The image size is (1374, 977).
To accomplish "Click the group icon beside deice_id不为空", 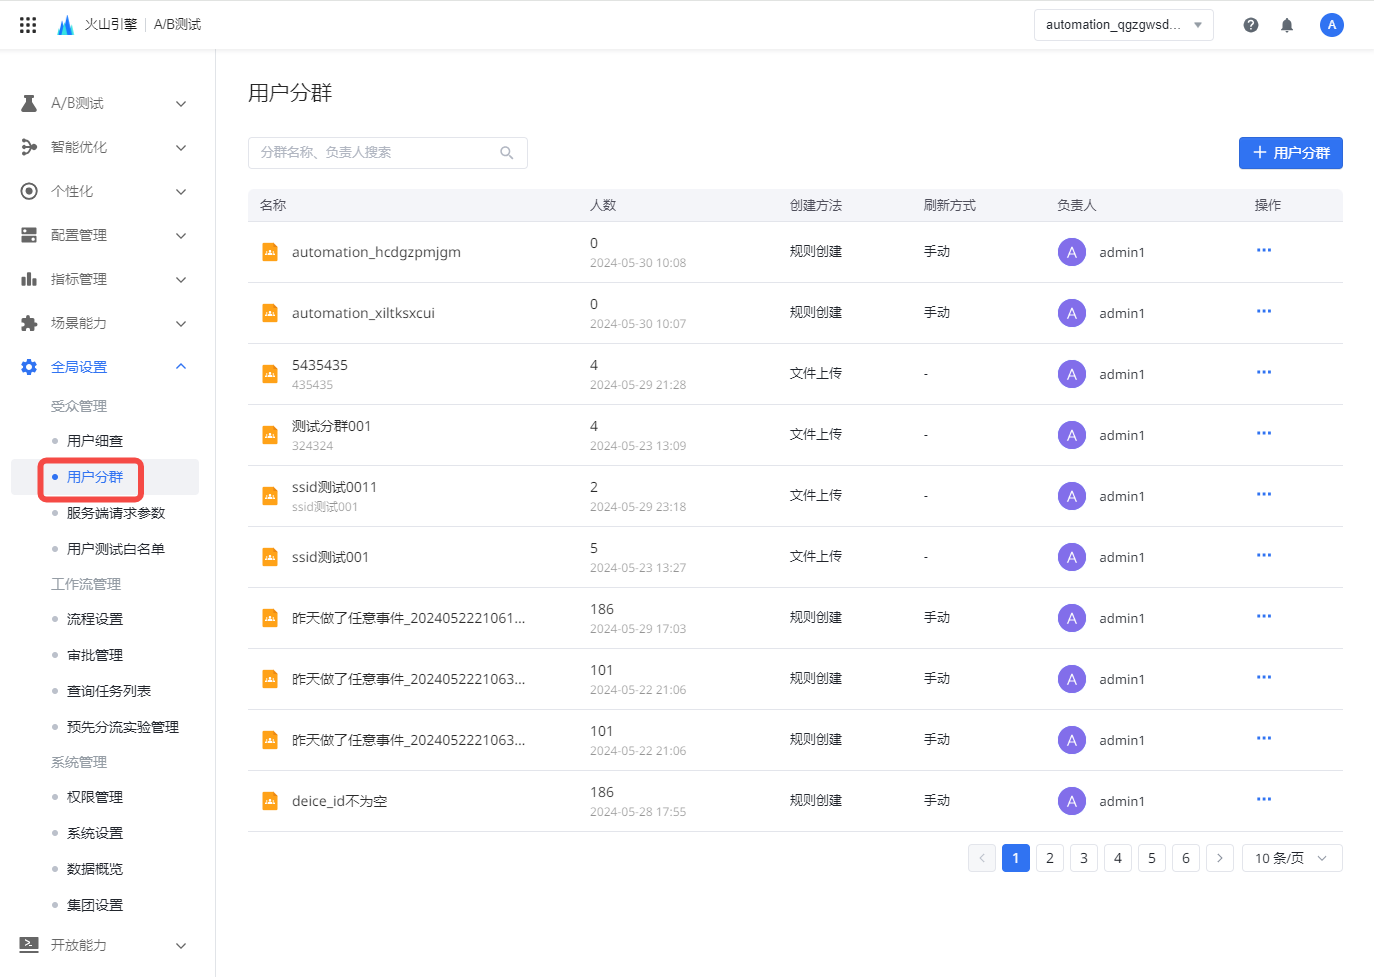I will tap(270, 801).
